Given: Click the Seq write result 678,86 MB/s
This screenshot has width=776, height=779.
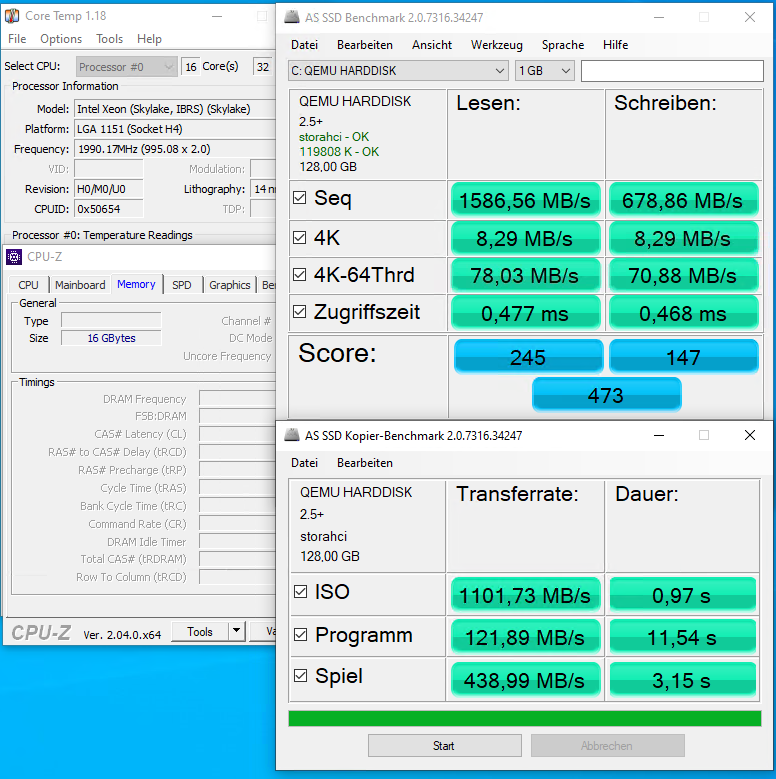Looking at the screenshot, I should (x=683, y=200).
